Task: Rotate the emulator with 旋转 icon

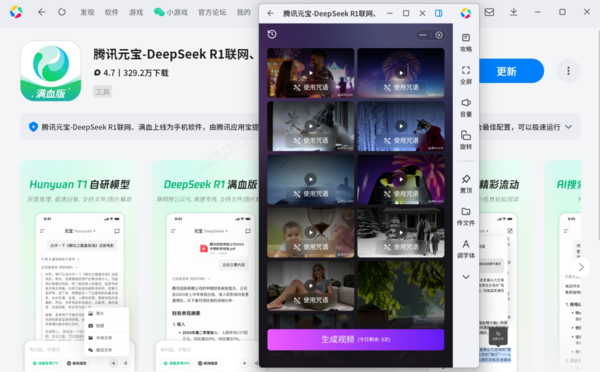Action: (466, 140)
